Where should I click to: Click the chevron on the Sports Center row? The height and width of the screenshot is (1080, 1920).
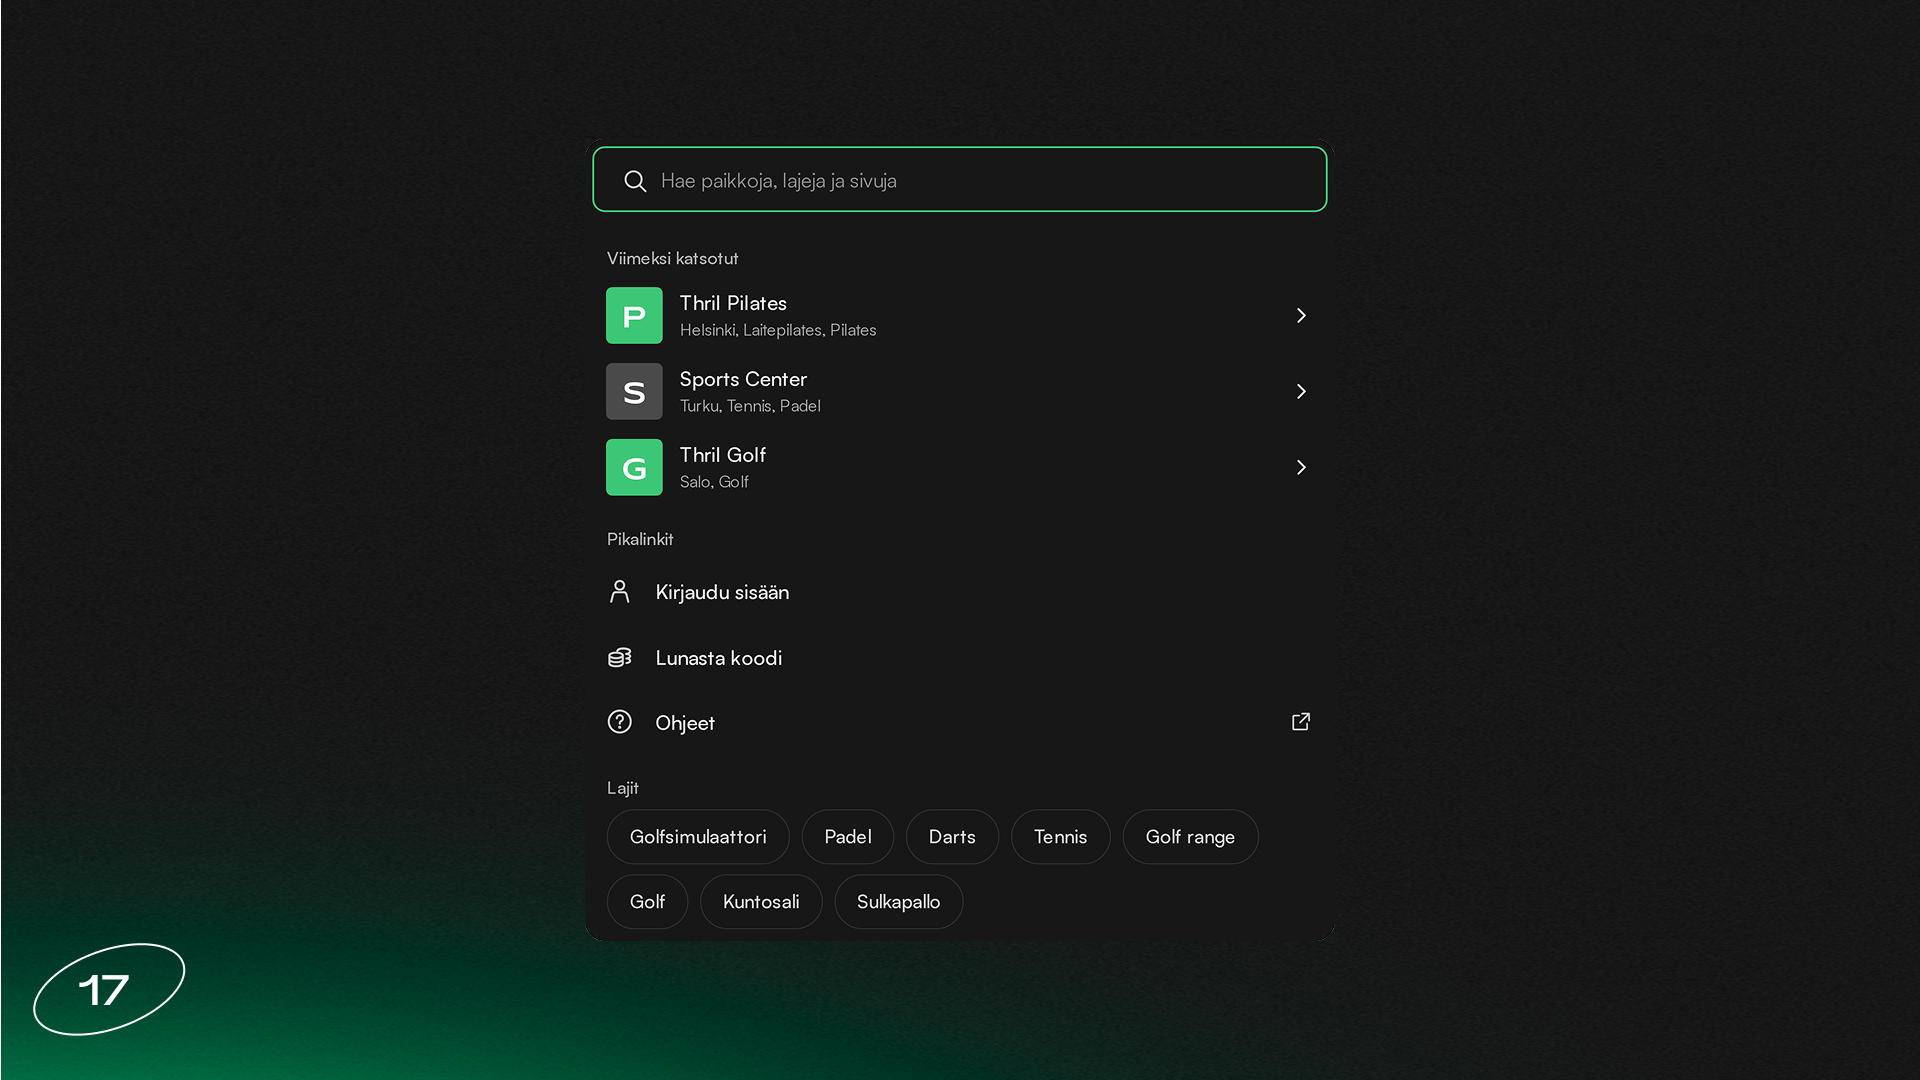(x=1301, y=391)
